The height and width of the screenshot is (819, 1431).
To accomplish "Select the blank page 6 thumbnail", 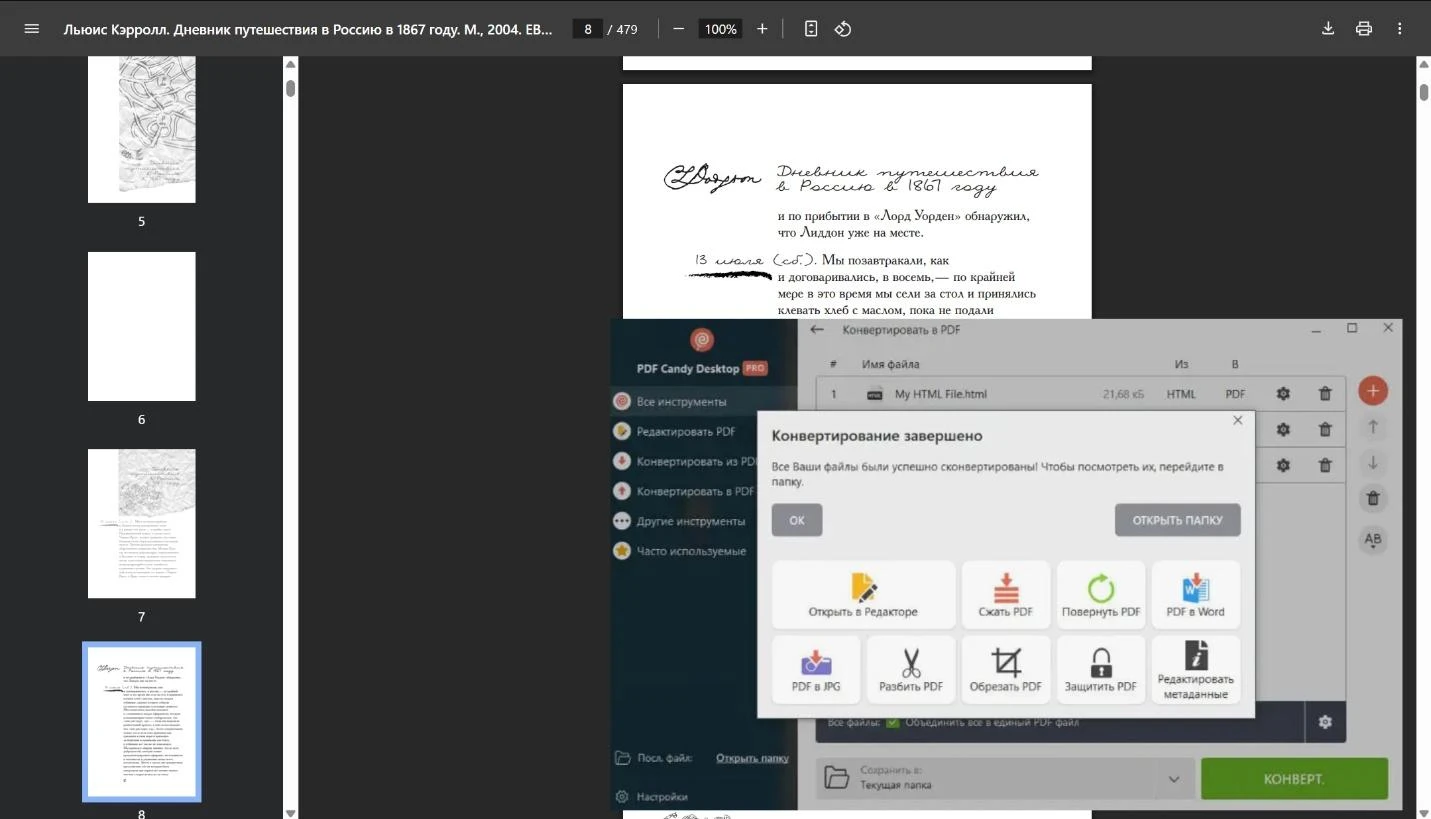I will [x=141, y=326].
